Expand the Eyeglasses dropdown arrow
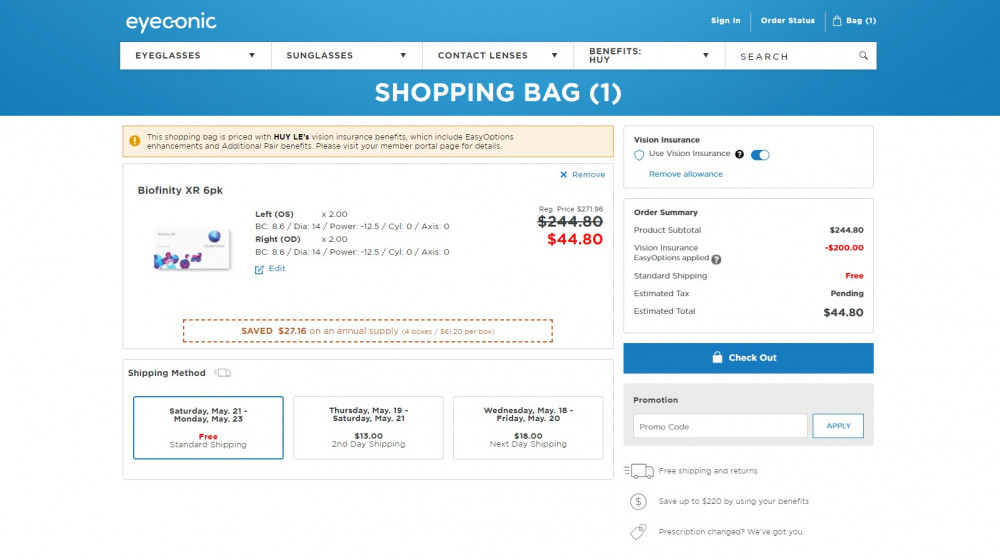The image size is (1000, 560). 252,55
